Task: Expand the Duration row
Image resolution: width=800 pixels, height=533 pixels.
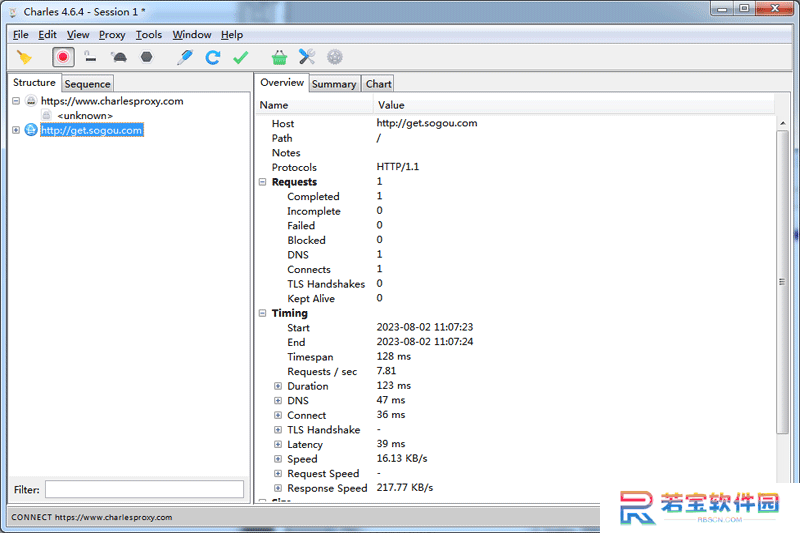Action: (x=278, y=386)
